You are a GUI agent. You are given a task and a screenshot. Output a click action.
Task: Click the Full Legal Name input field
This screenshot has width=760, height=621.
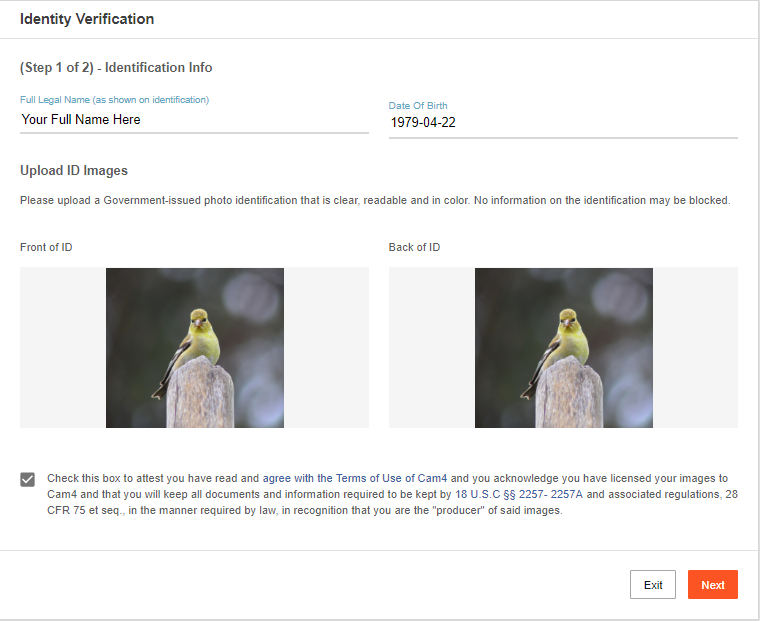[194, 120]
